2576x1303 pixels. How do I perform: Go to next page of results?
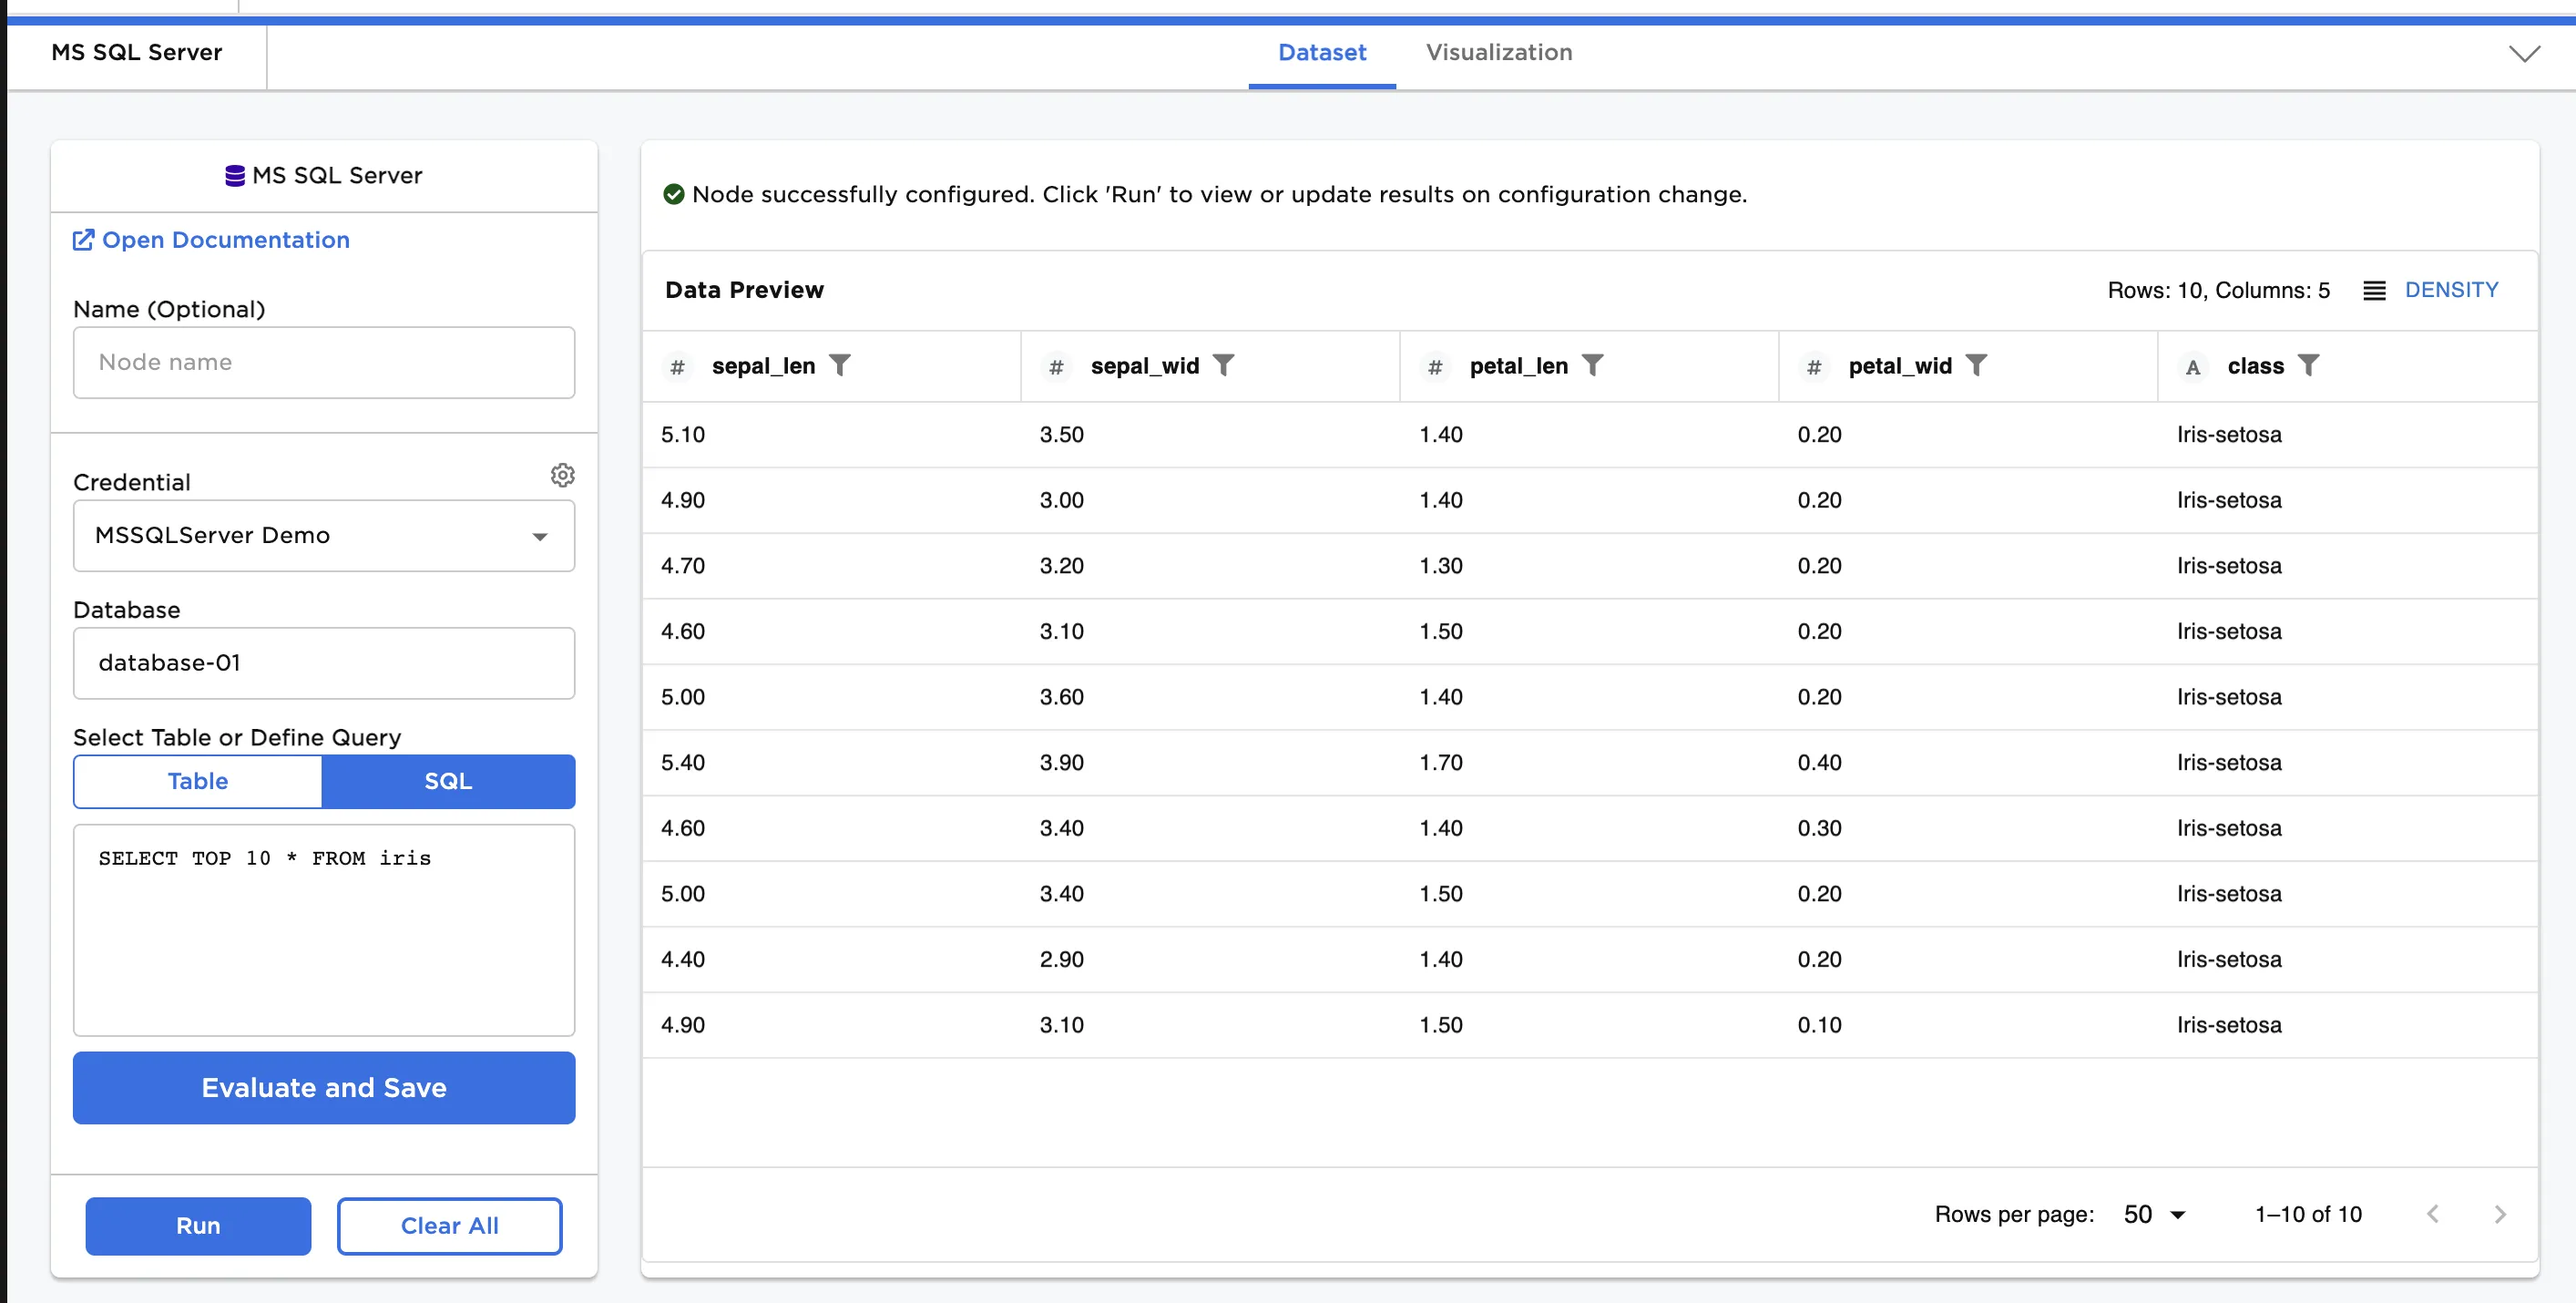coord(2501,1214)
